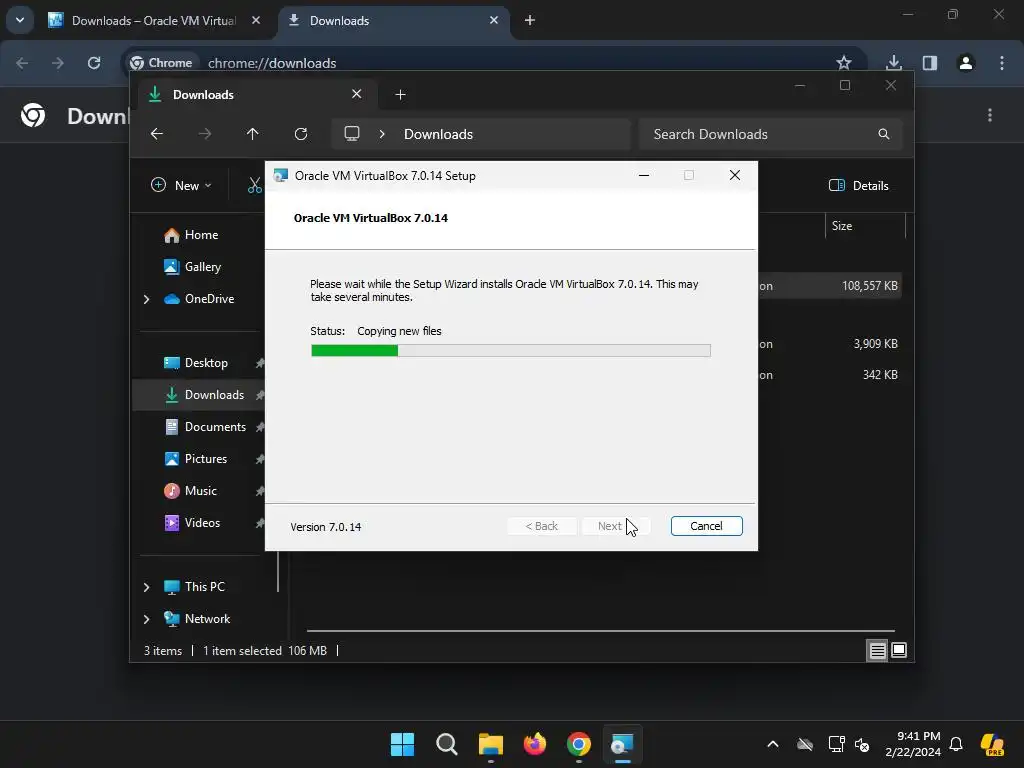The width and height of the screenshot is (1024, 768).
Task: Open Downloads page more actions menu
Action: (990, 116)
